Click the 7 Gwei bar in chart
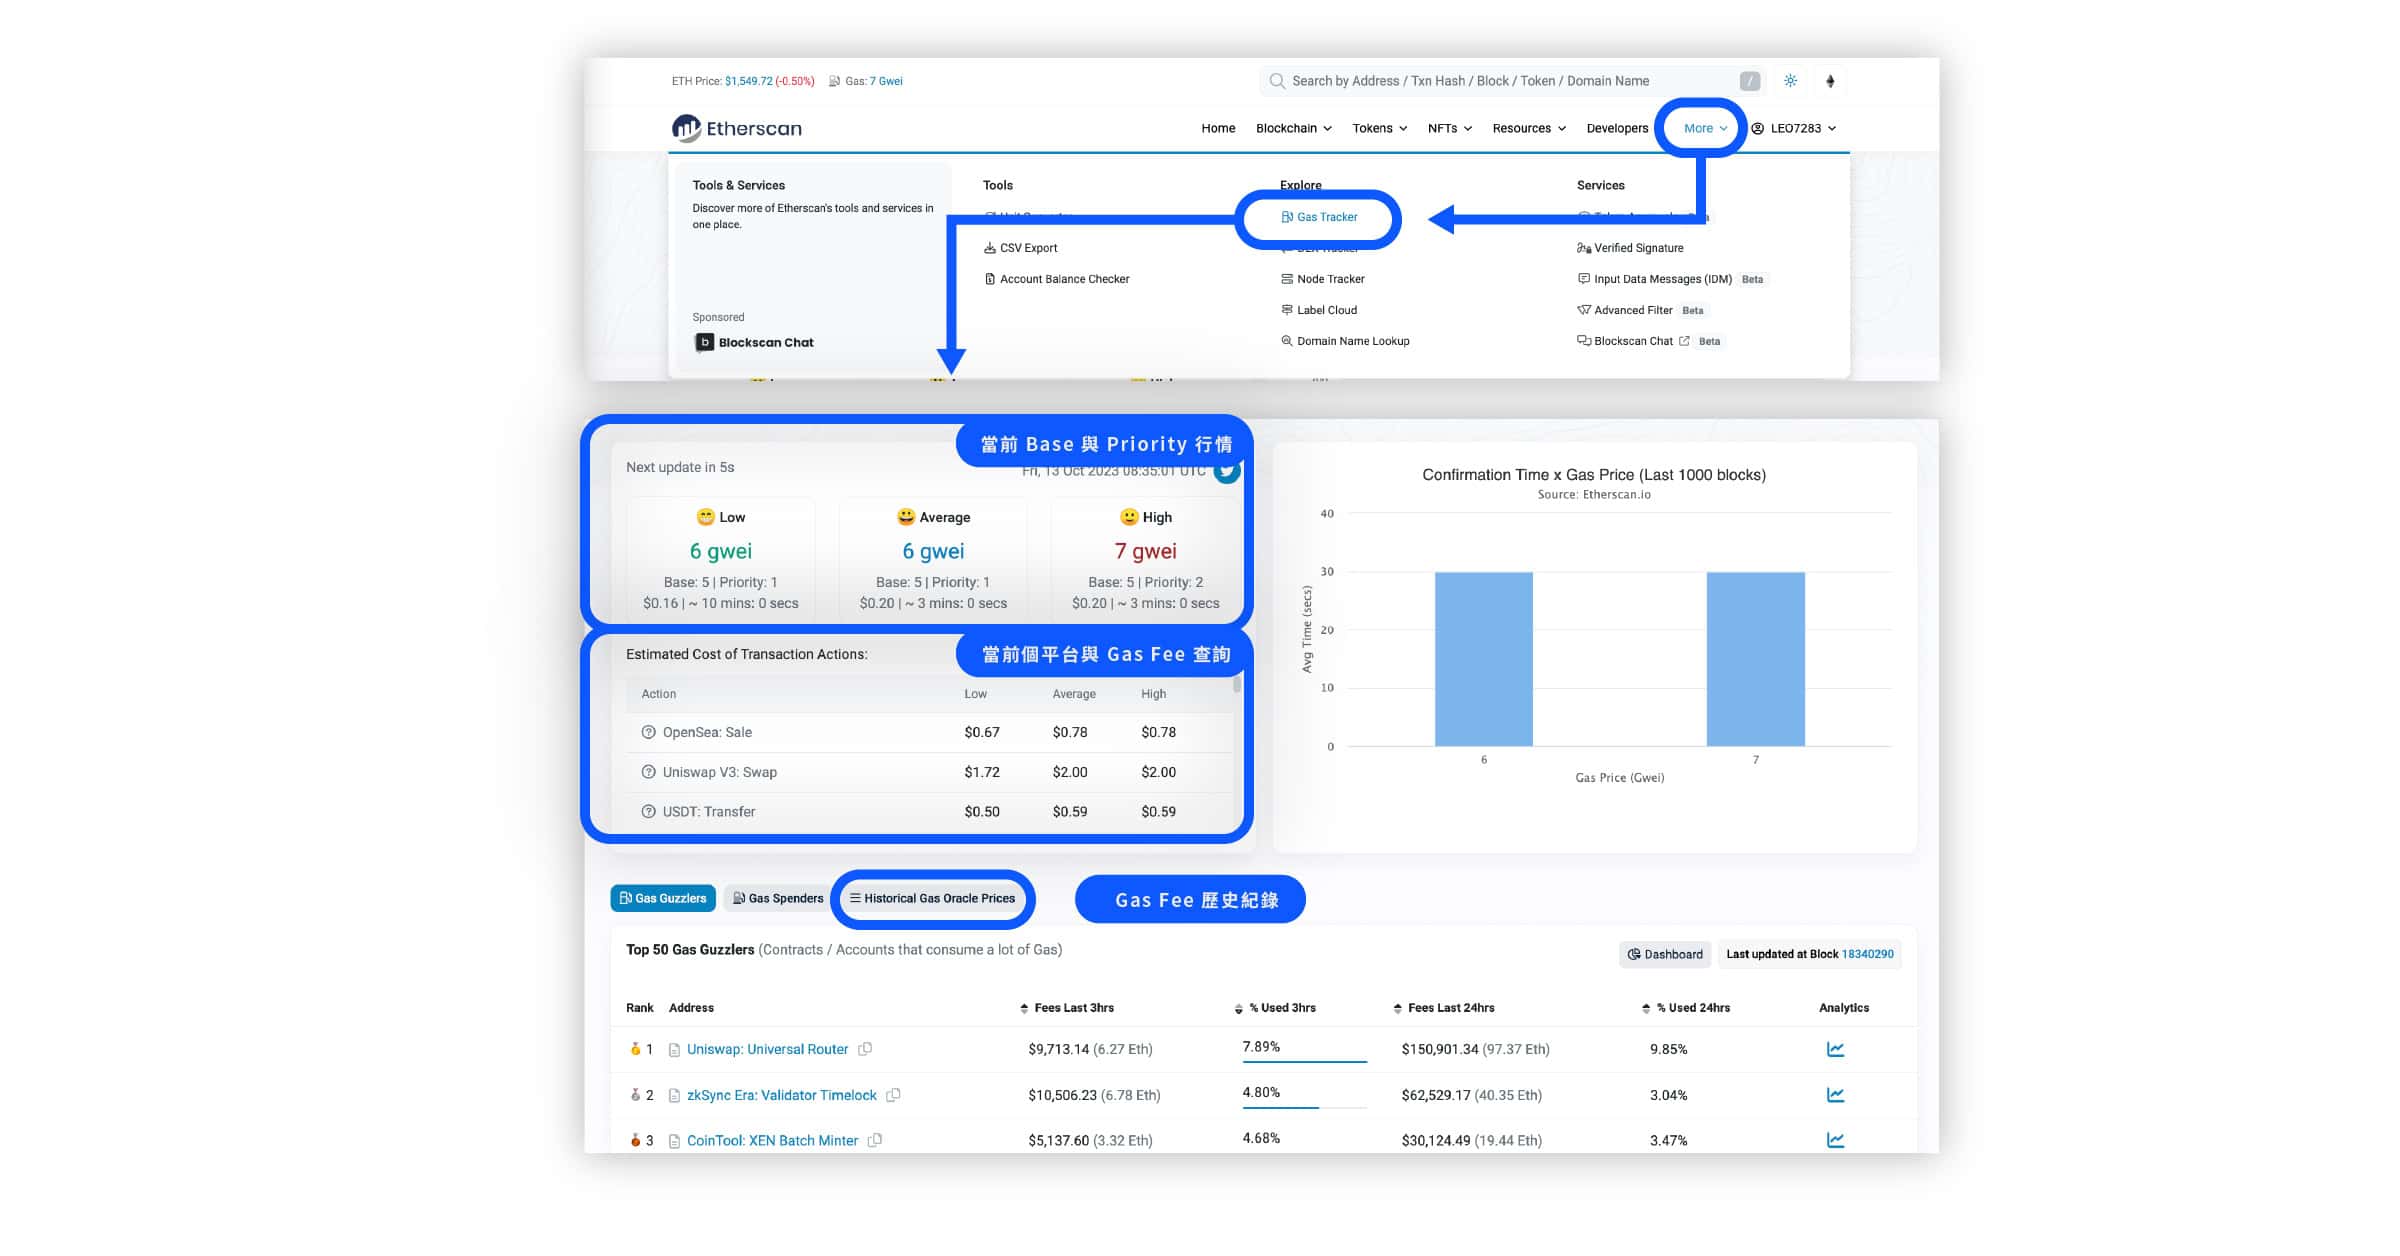Image resolution: width=2400 pixels, height=1256 pixels. click(1755, 659)
